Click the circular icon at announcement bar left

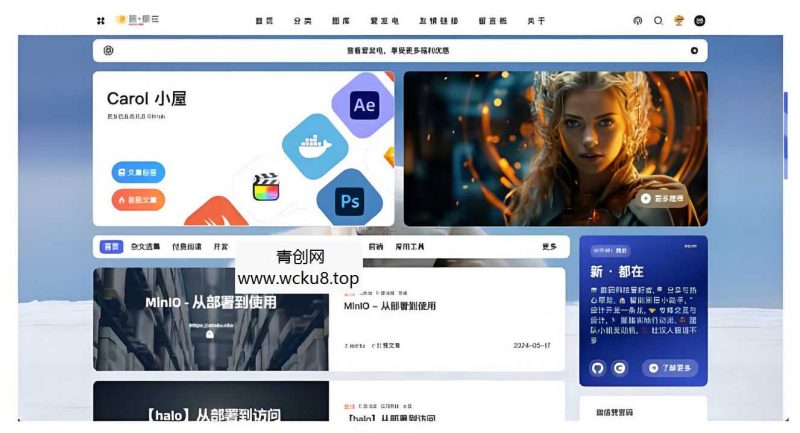coord(108,50)
